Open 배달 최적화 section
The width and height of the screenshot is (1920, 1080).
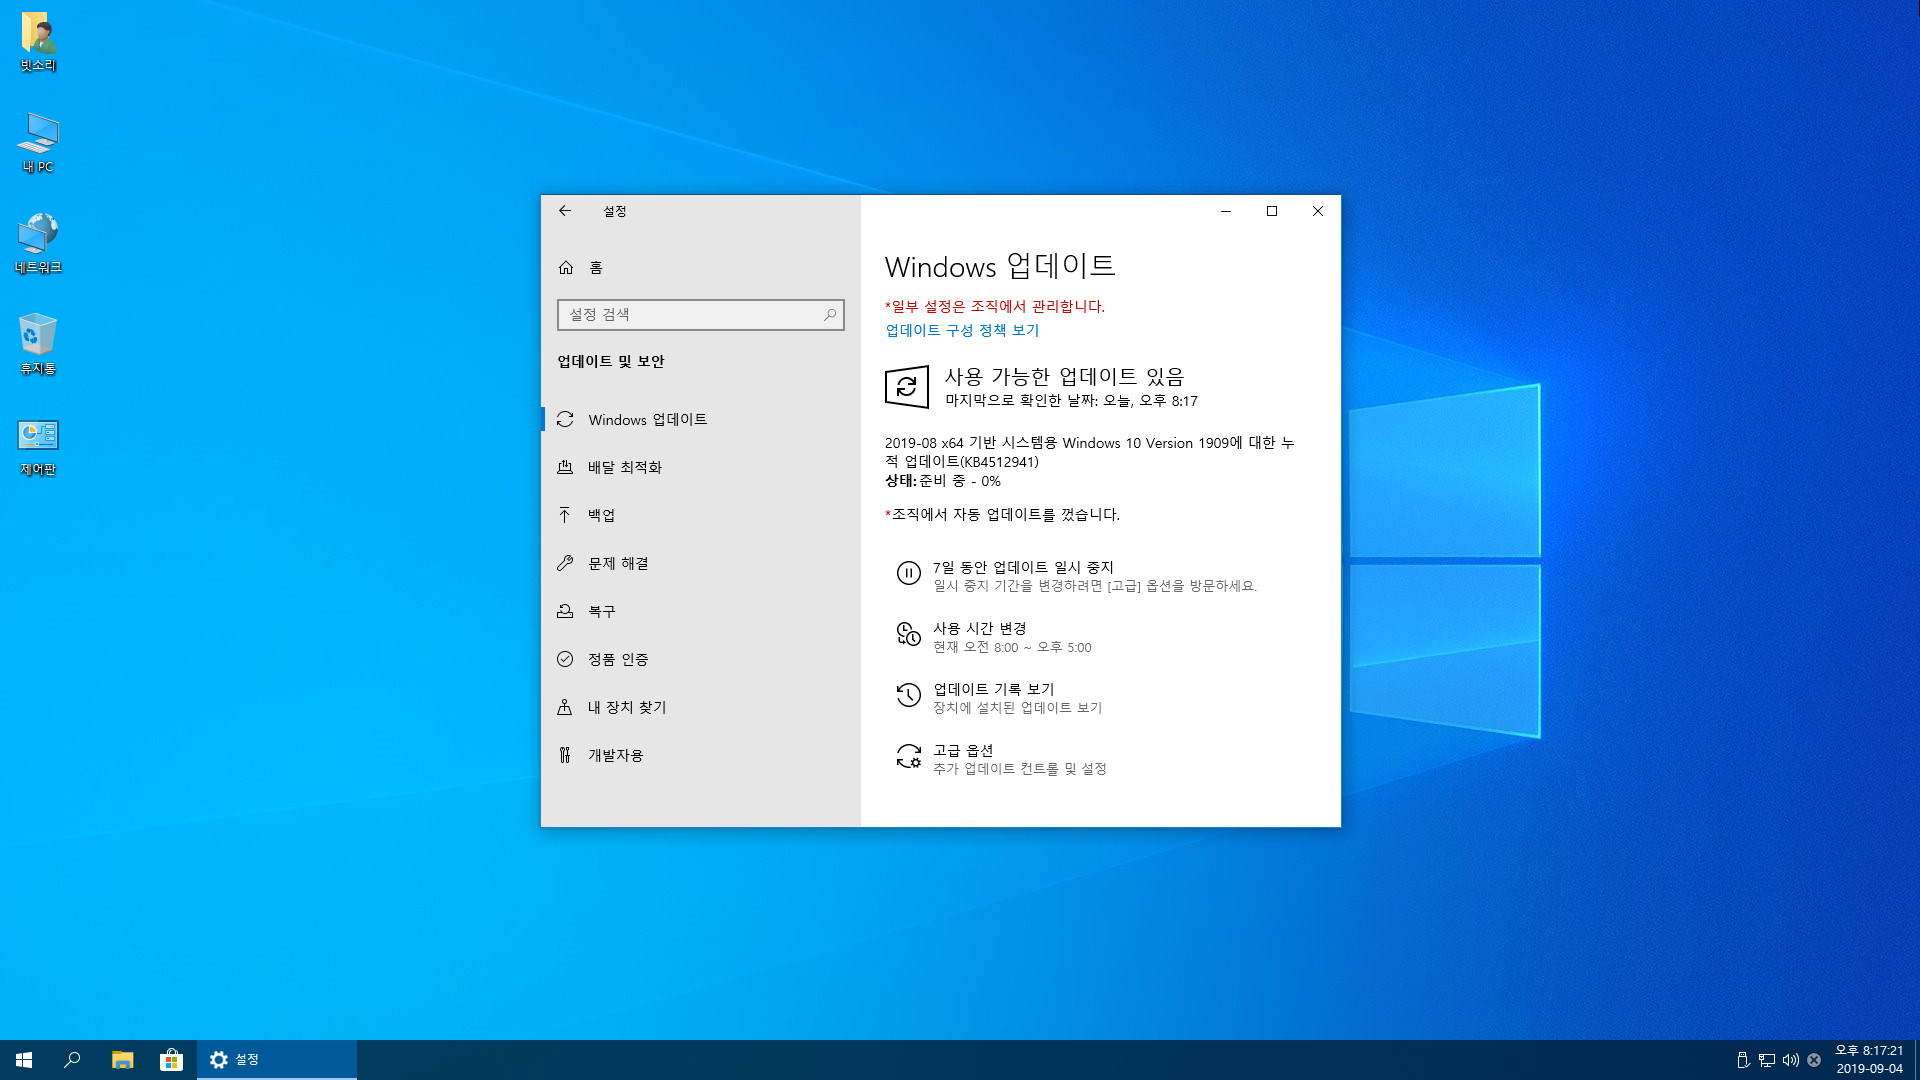pos(700,467)
